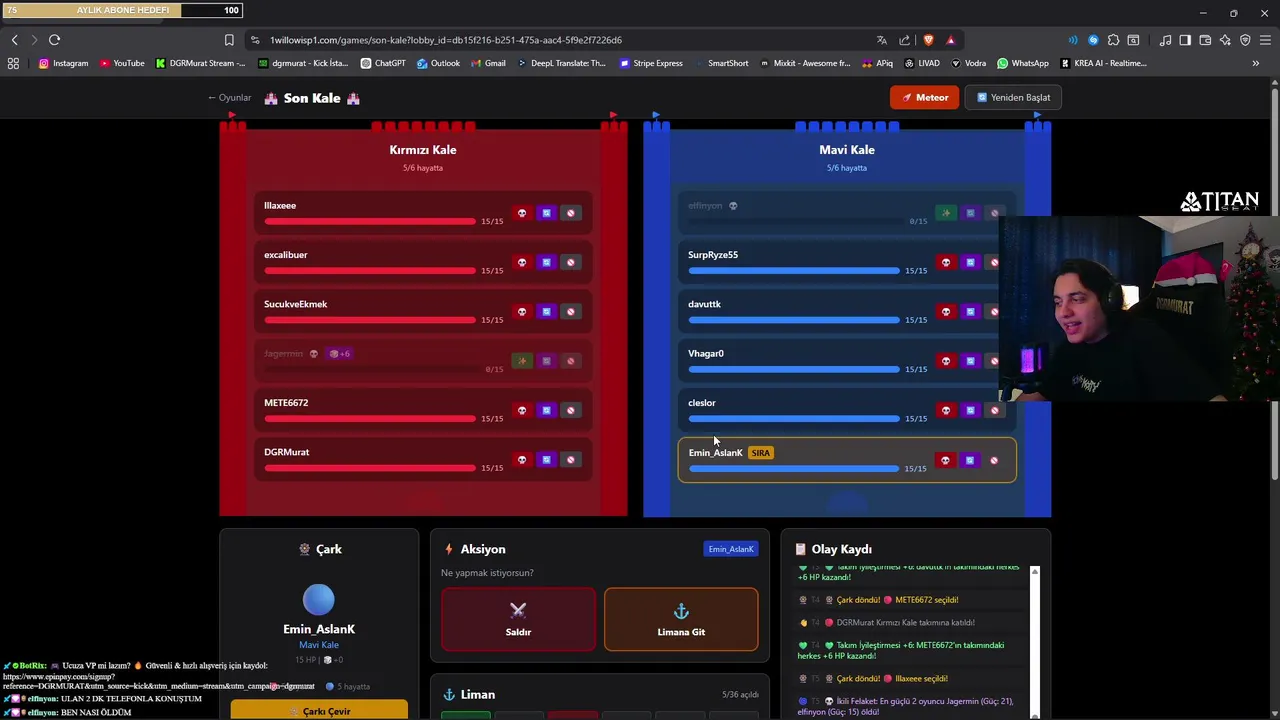Click the Olay Kaydı log scrollbar

pyautogui.click(x=1035, y=640)
